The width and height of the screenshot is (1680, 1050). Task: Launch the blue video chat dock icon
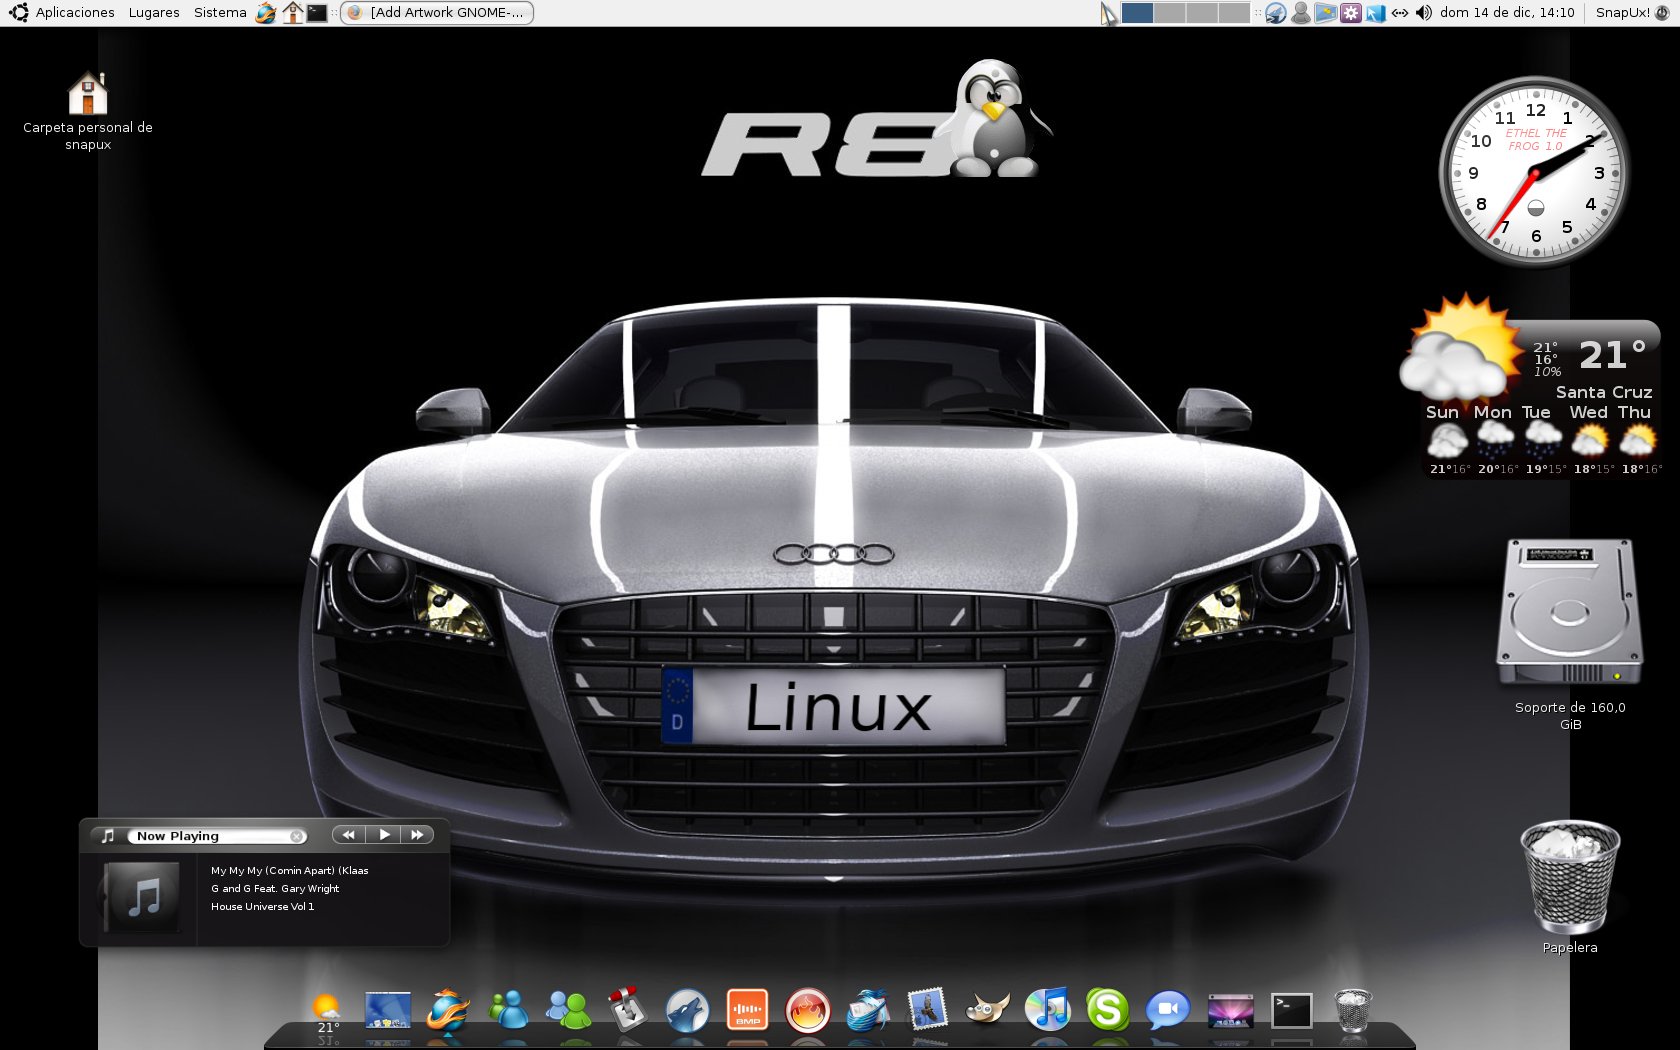click(x=1168, y=1010)
